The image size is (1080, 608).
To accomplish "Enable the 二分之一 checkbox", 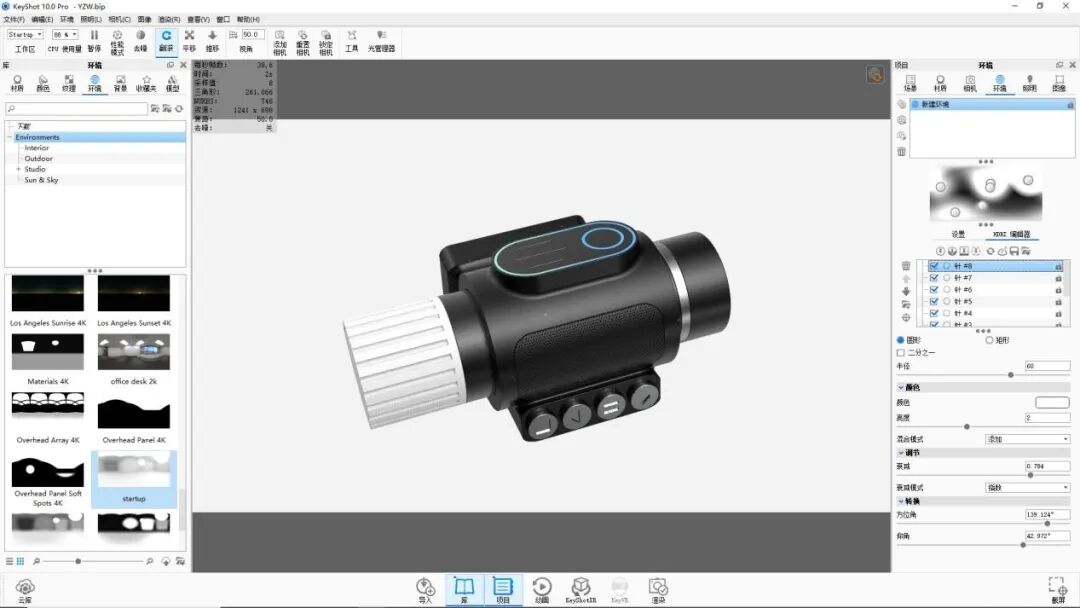I will click(899, 353).
